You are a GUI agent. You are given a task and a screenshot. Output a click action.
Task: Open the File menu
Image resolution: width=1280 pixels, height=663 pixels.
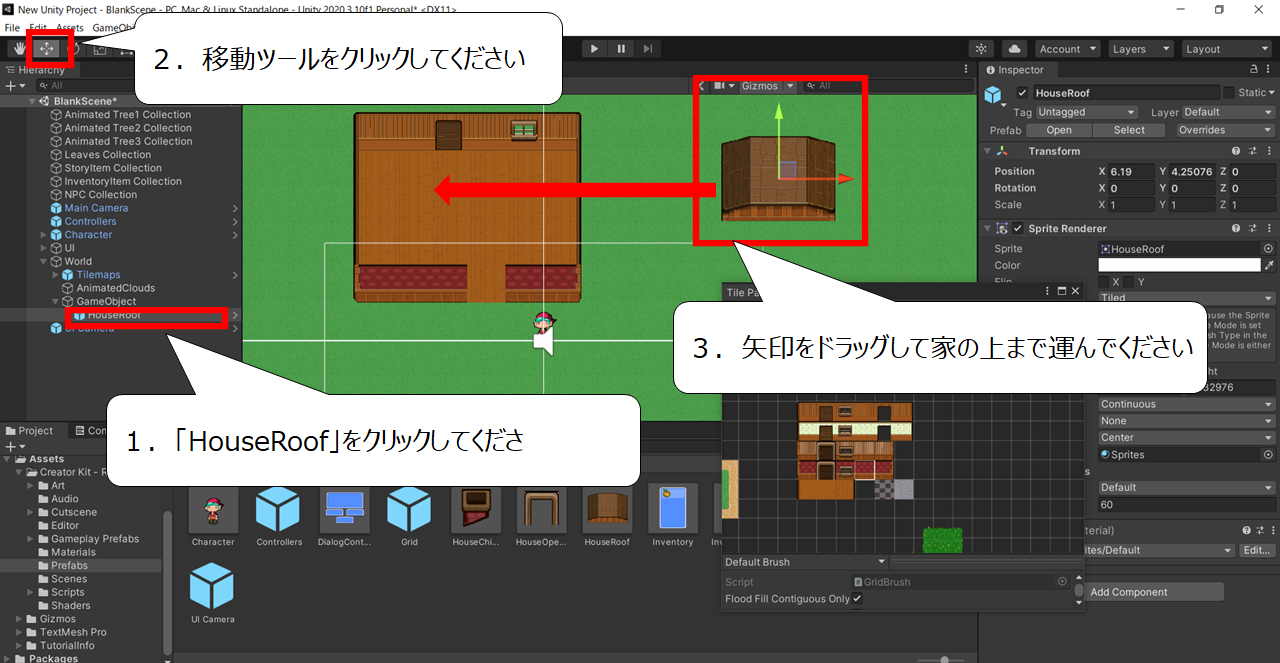coord(12,28)
